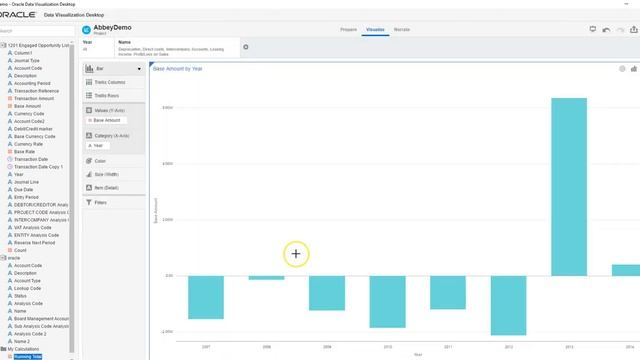Open the Year filter in filter bar
This screenshot has width=640, height=360.
tap(97, 46)
